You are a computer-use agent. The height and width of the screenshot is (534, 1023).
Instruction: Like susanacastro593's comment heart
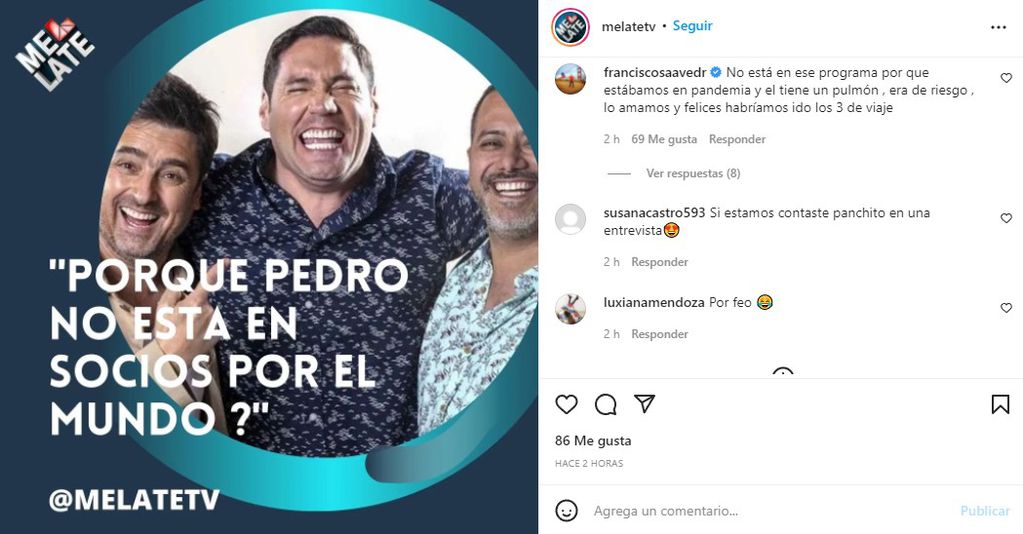(1006, 218)
